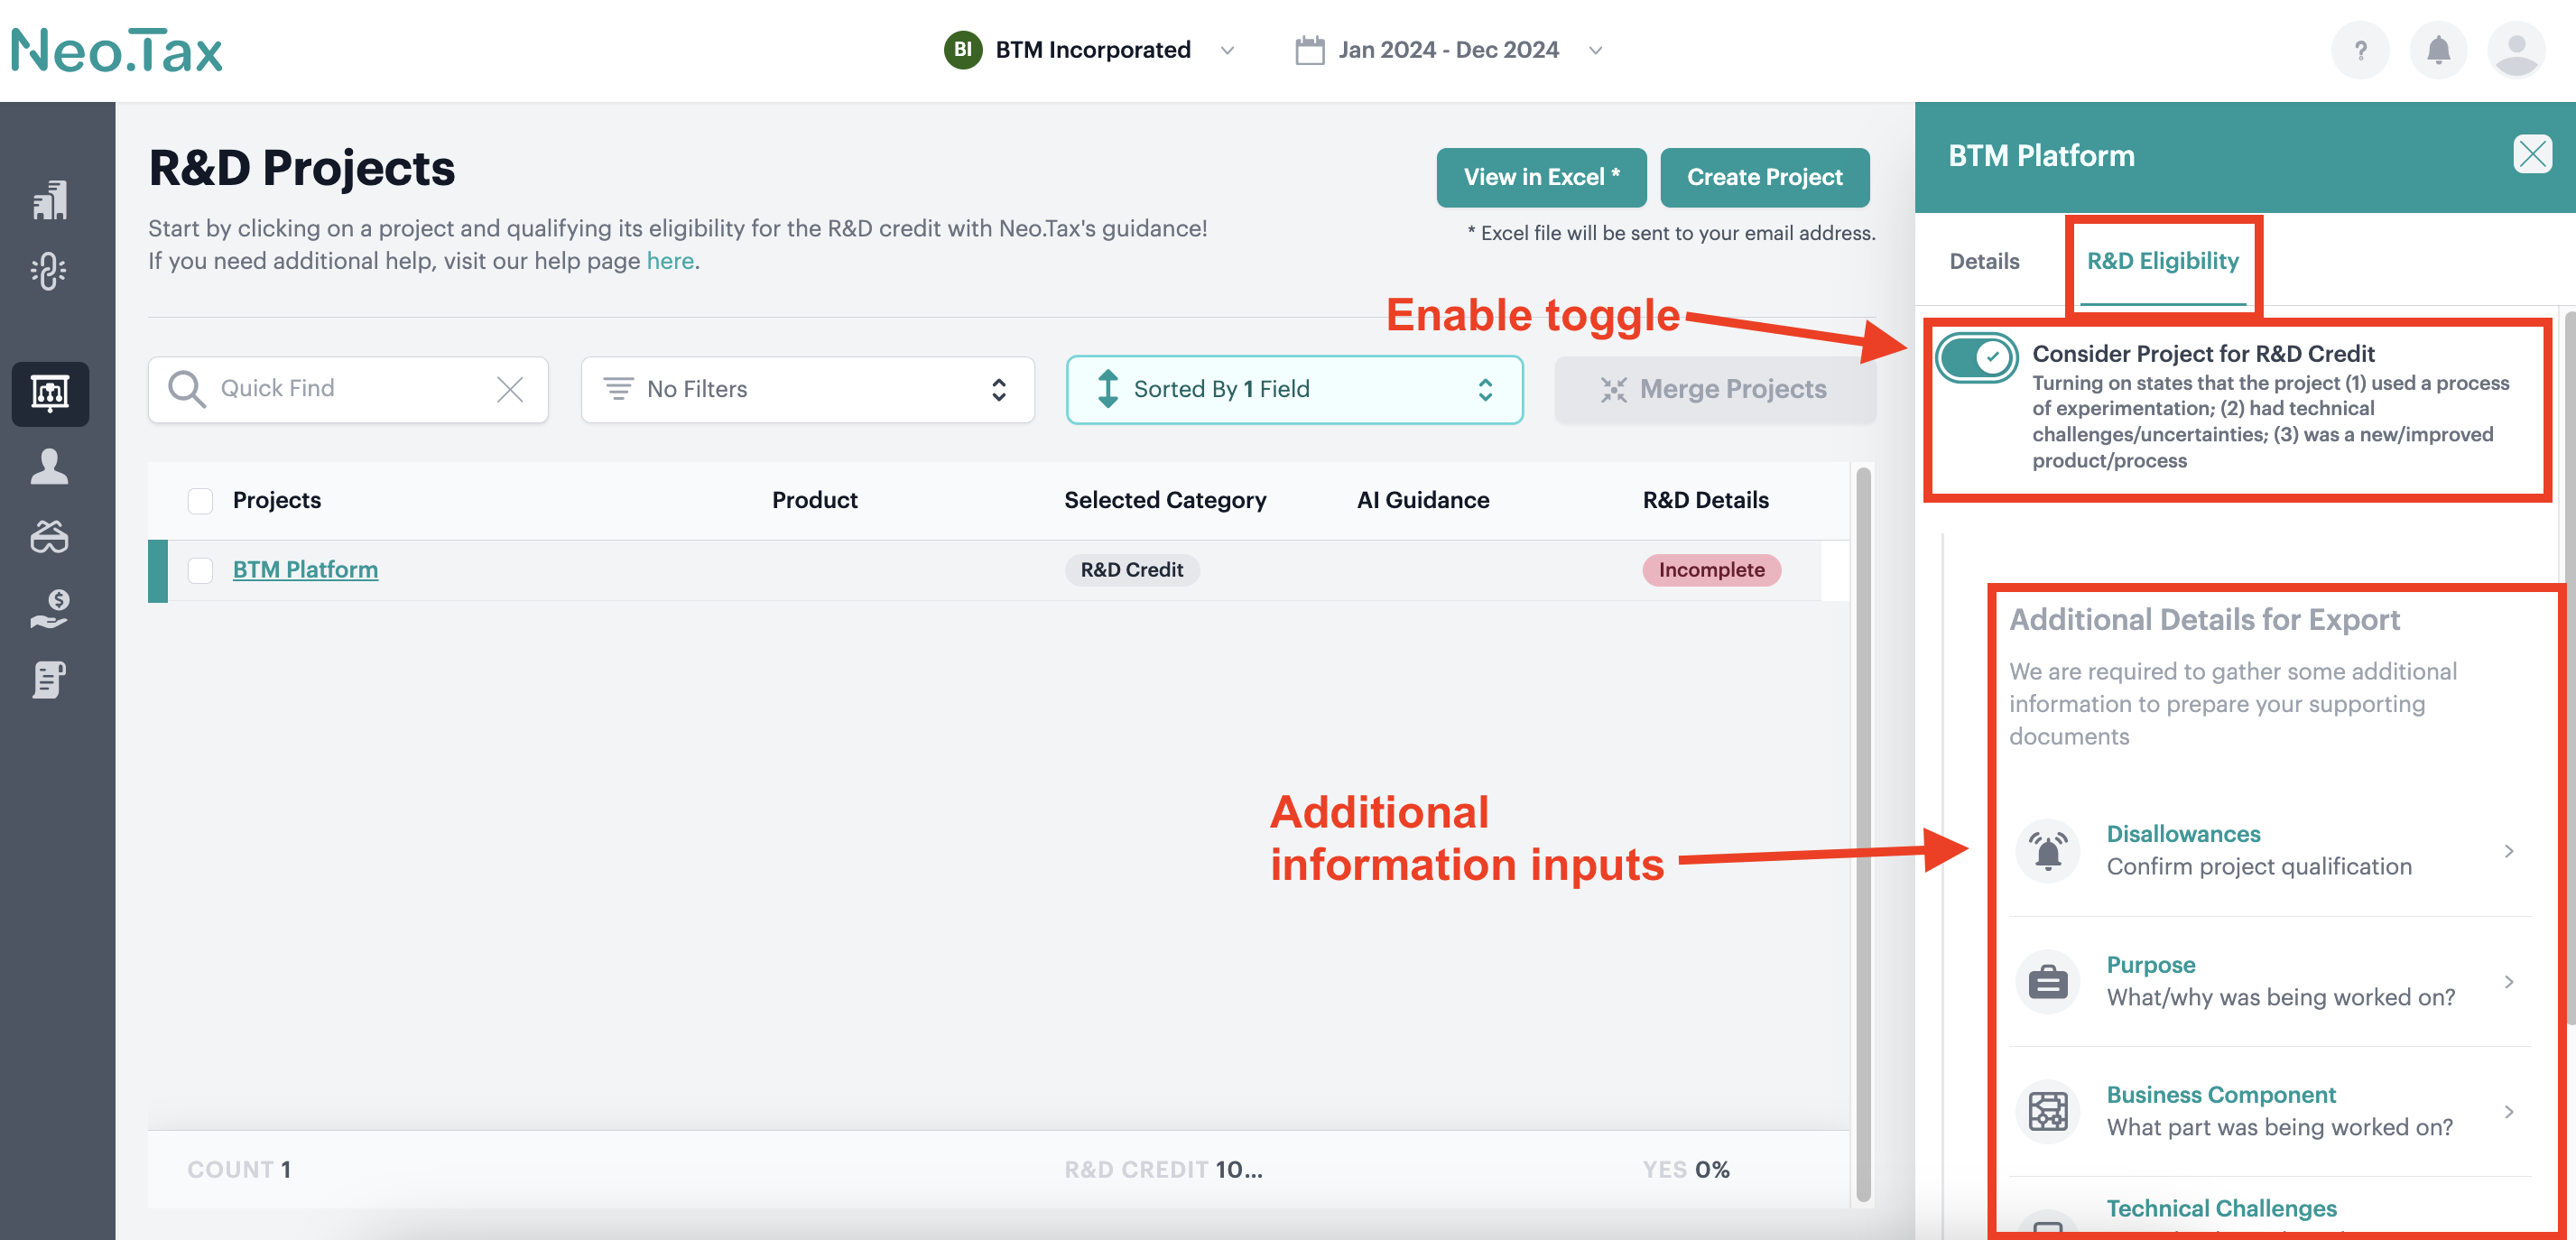Focus the Quick Find search field
The image size is (2576, 1240).
[348, 389]
